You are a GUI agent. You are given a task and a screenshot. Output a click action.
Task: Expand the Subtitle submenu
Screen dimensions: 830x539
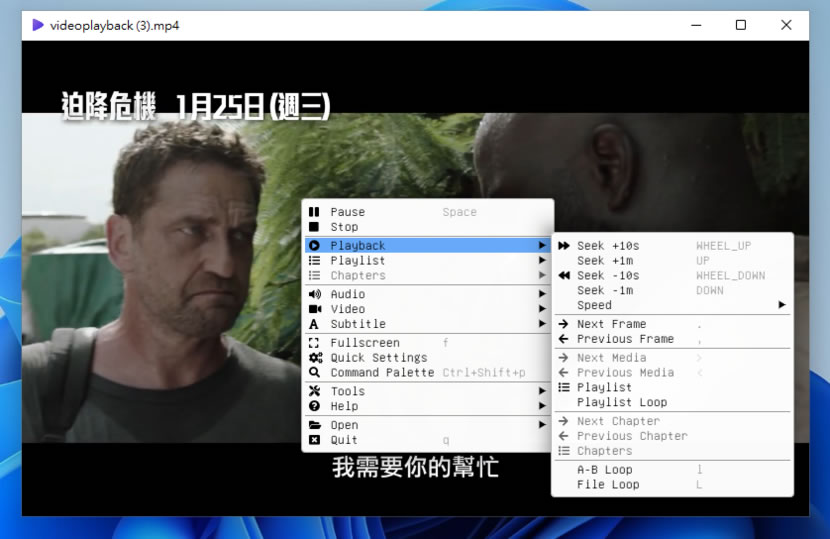358,324
